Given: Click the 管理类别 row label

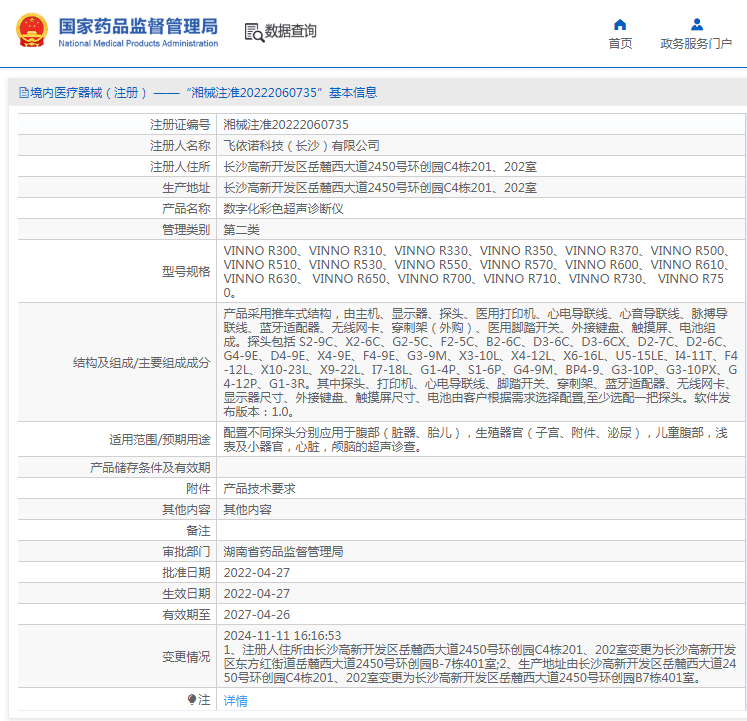Looking at the screenshot, I should pyautogui.click(x=186, y=230).
